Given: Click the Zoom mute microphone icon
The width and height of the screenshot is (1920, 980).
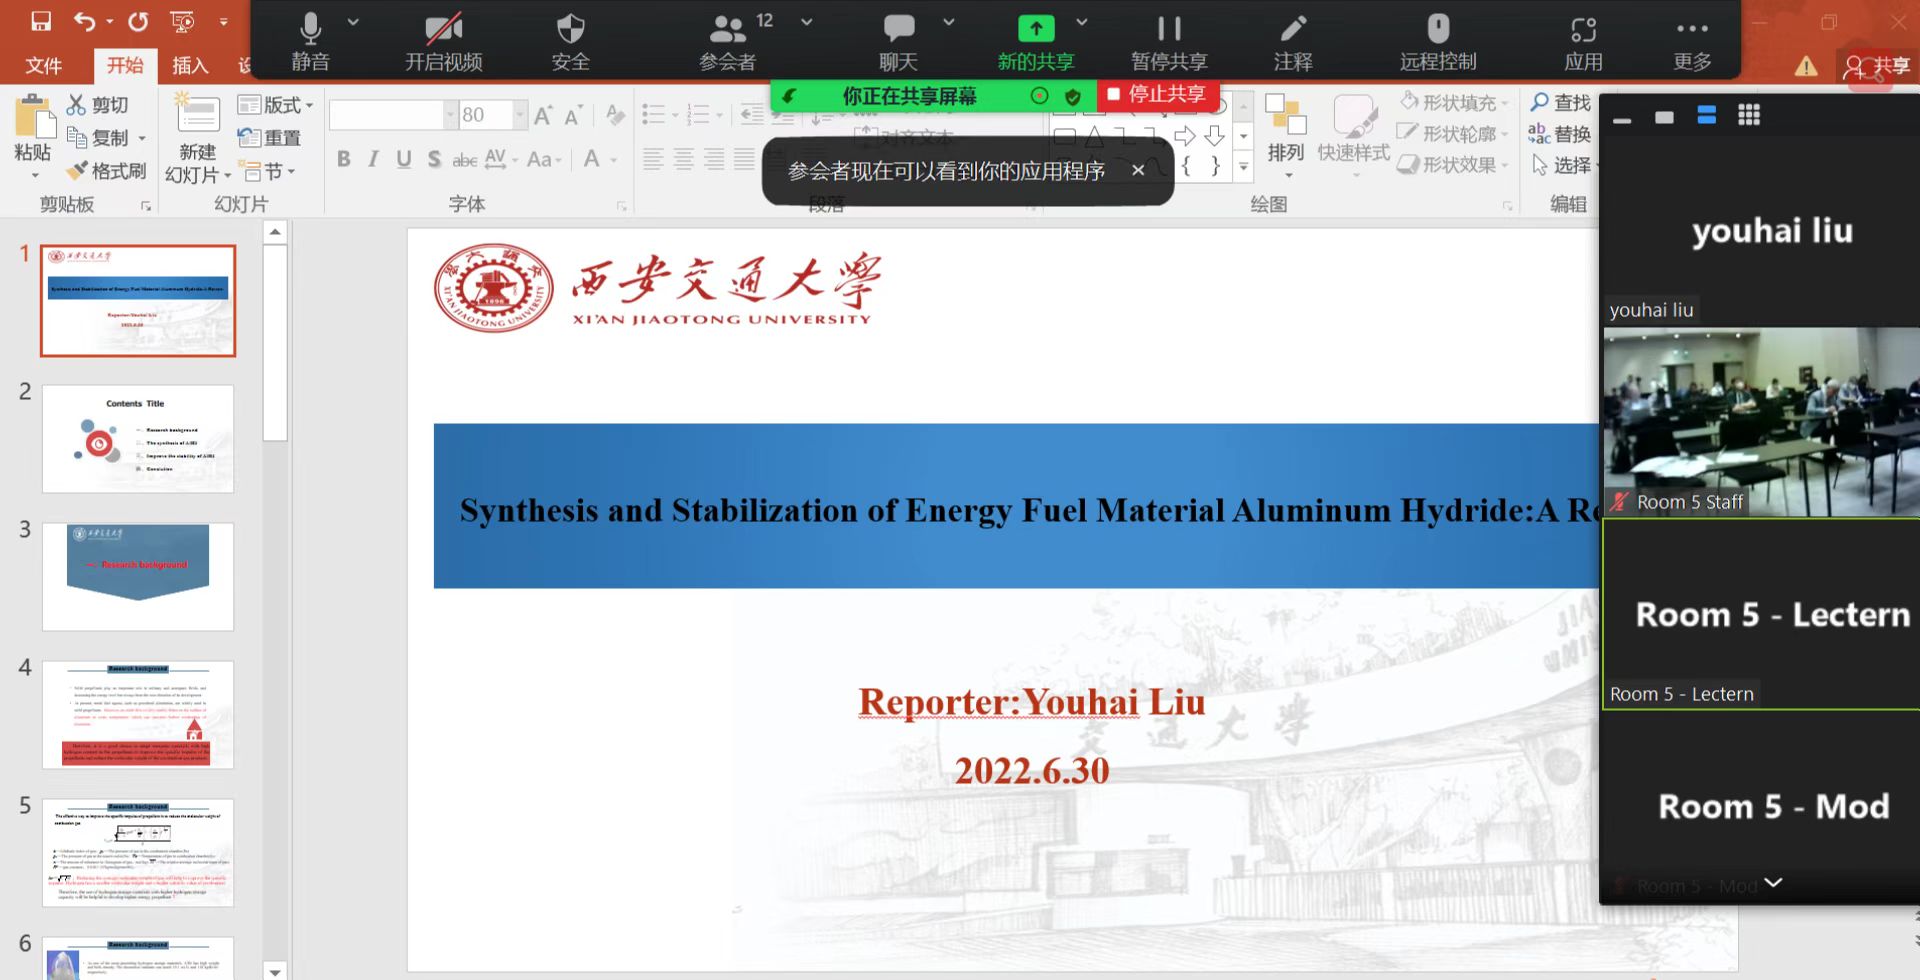Looking at the screenshot, I should click(310, 30).
